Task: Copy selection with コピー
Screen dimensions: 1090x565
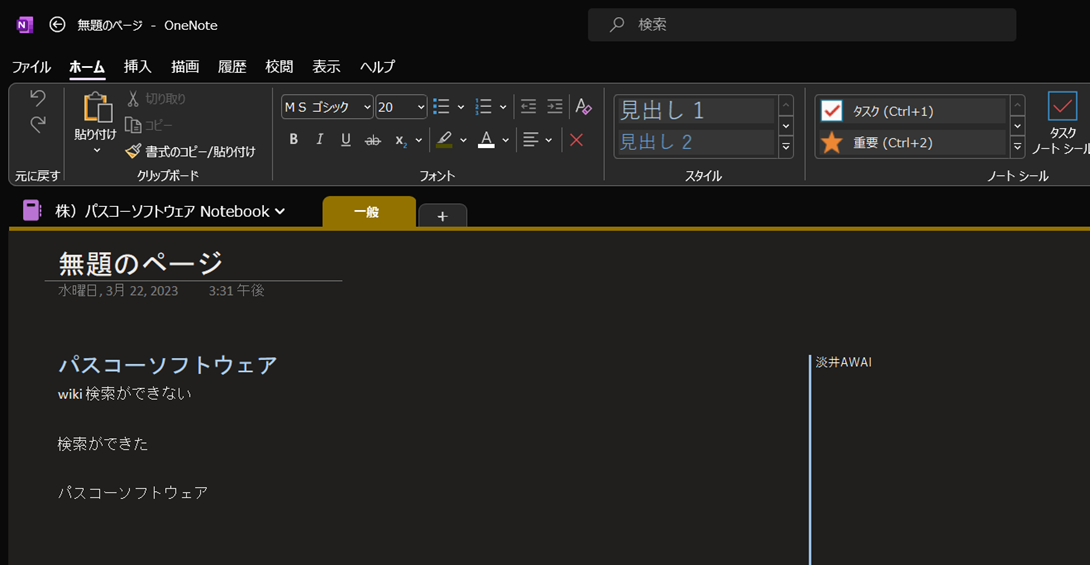Action: coord(149,125)
